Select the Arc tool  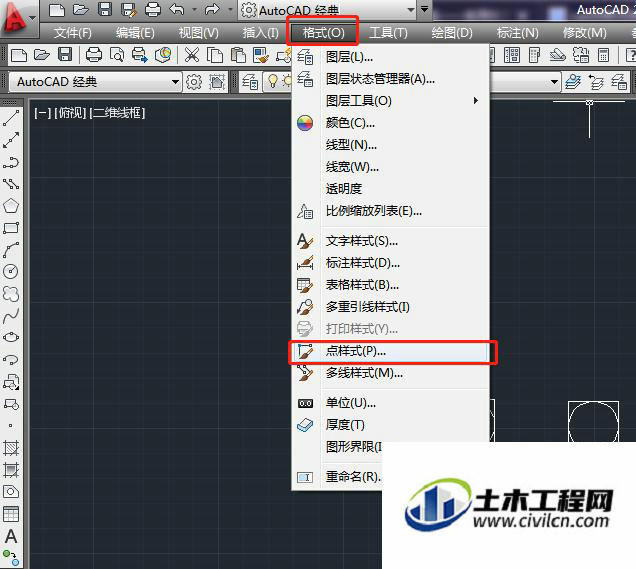(11, 250)
